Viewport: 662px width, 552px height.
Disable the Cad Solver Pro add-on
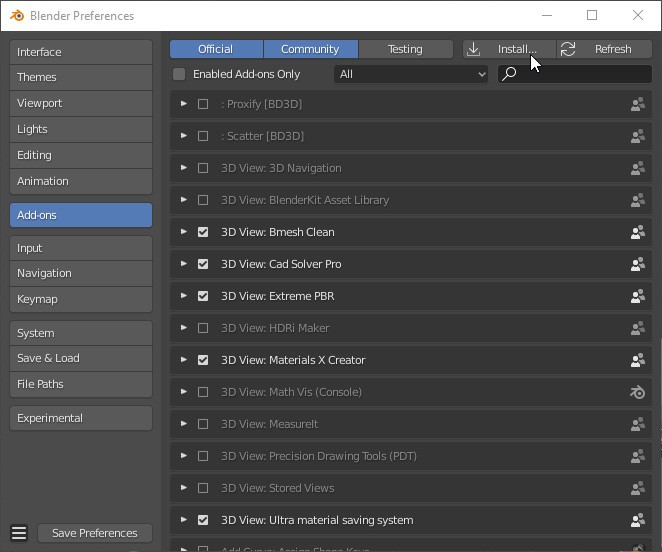tap(203, 264)
